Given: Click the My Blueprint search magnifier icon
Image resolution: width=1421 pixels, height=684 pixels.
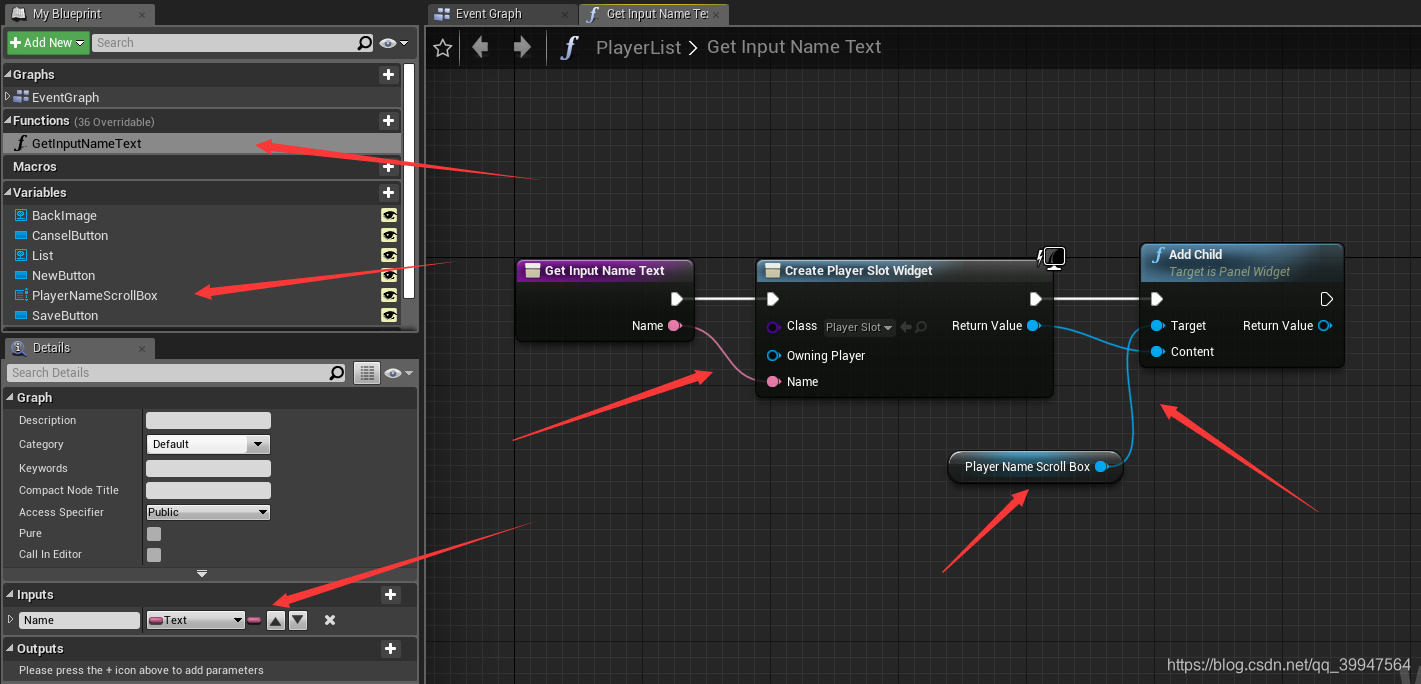Looking at the screenshot, I should click(365, 43).
